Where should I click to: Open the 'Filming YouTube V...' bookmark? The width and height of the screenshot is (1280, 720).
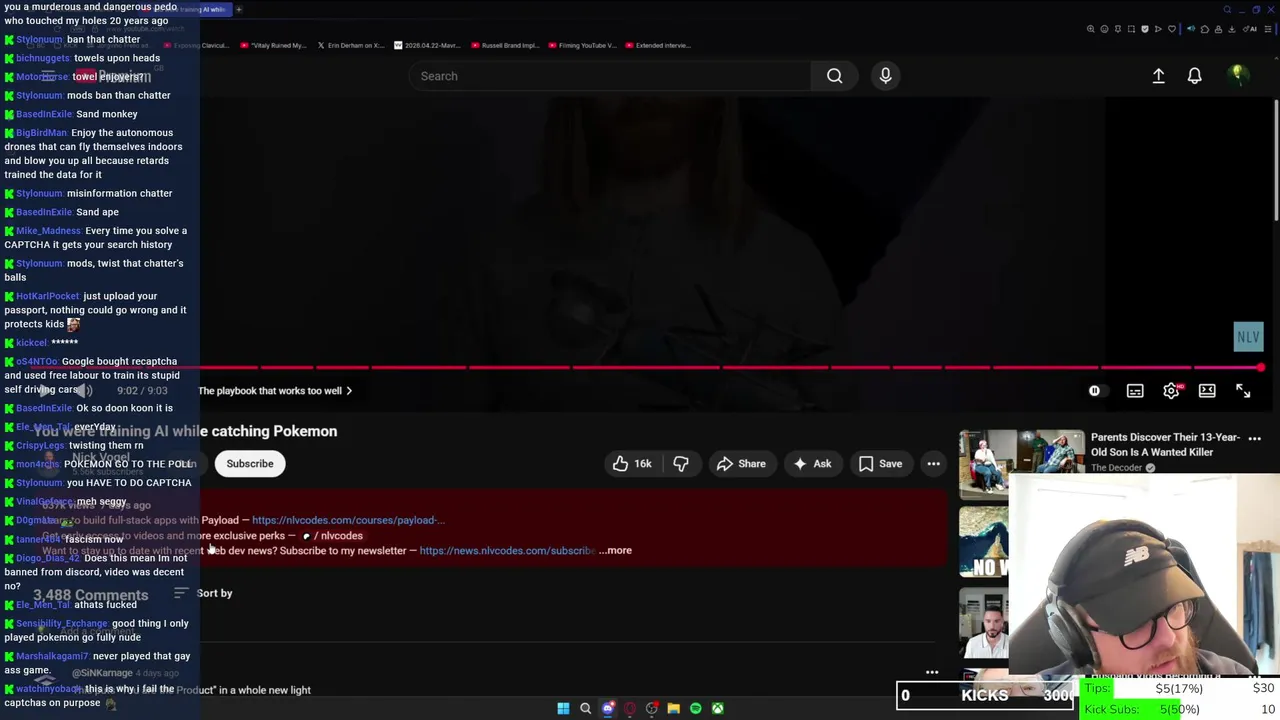tap(582, 45)
